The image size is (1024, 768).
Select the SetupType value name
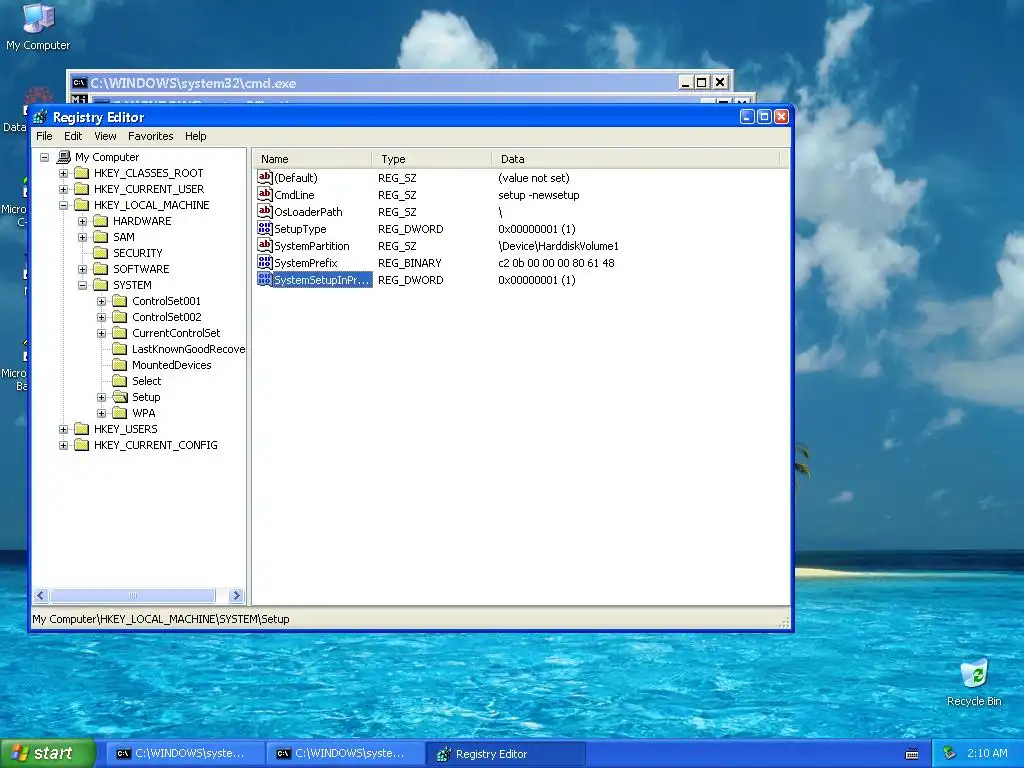pyautogui.click(x=300, y=229)
